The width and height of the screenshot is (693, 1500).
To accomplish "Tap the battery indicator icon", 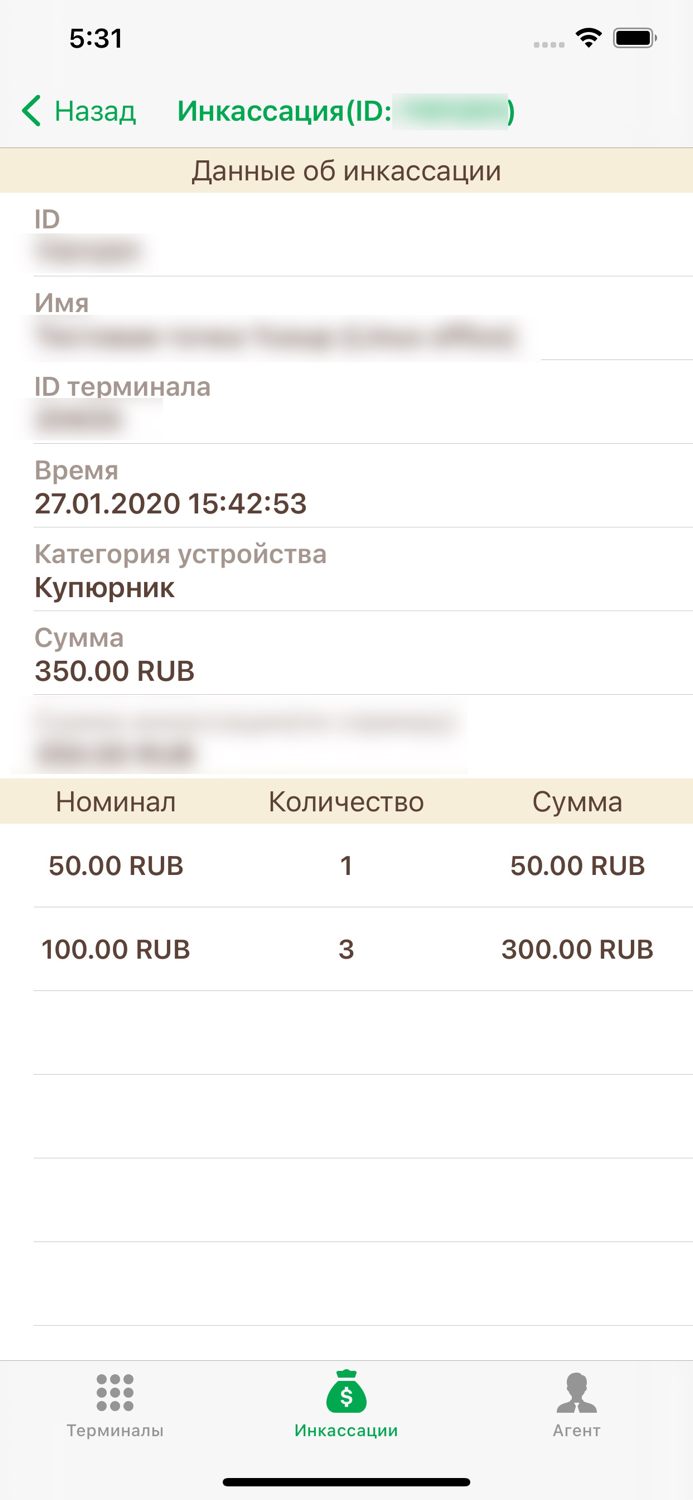I will (634, 38).
